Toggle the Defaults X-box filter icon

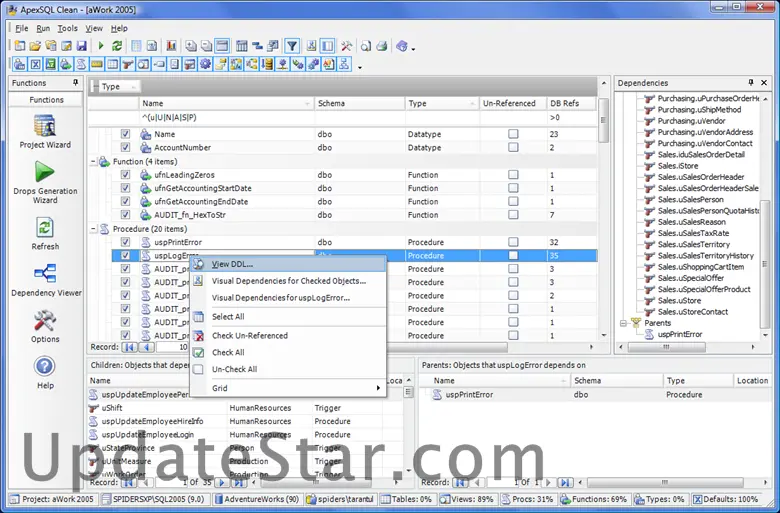pos(35,64)
